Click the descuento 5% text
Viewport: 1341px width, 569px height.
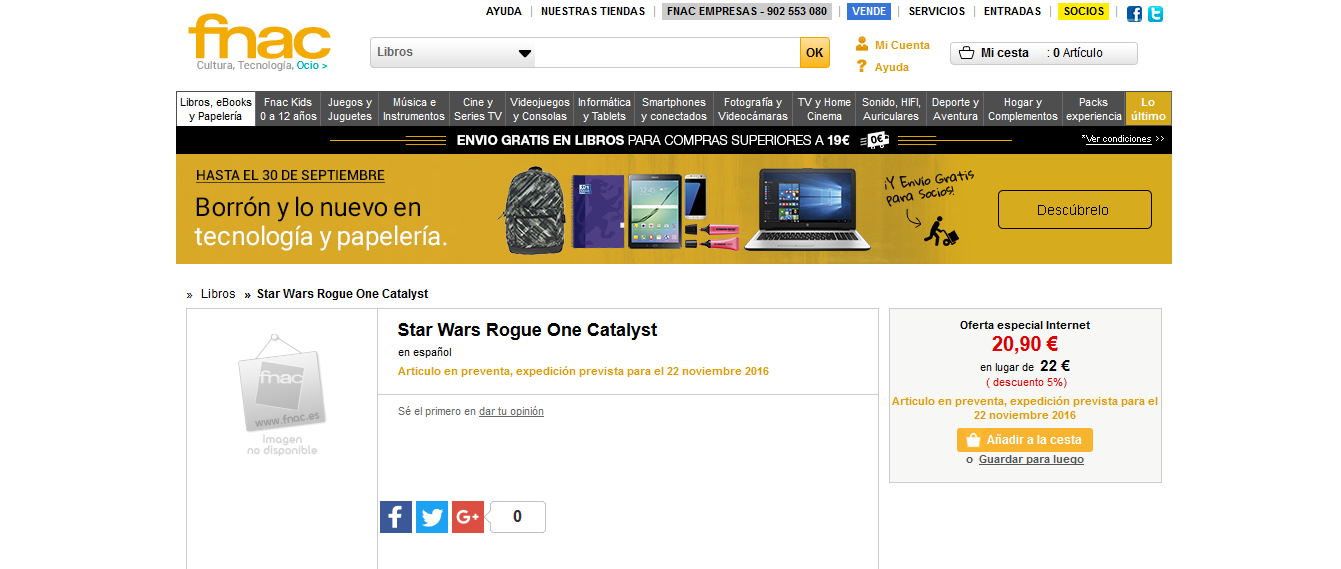(1026, 382)
